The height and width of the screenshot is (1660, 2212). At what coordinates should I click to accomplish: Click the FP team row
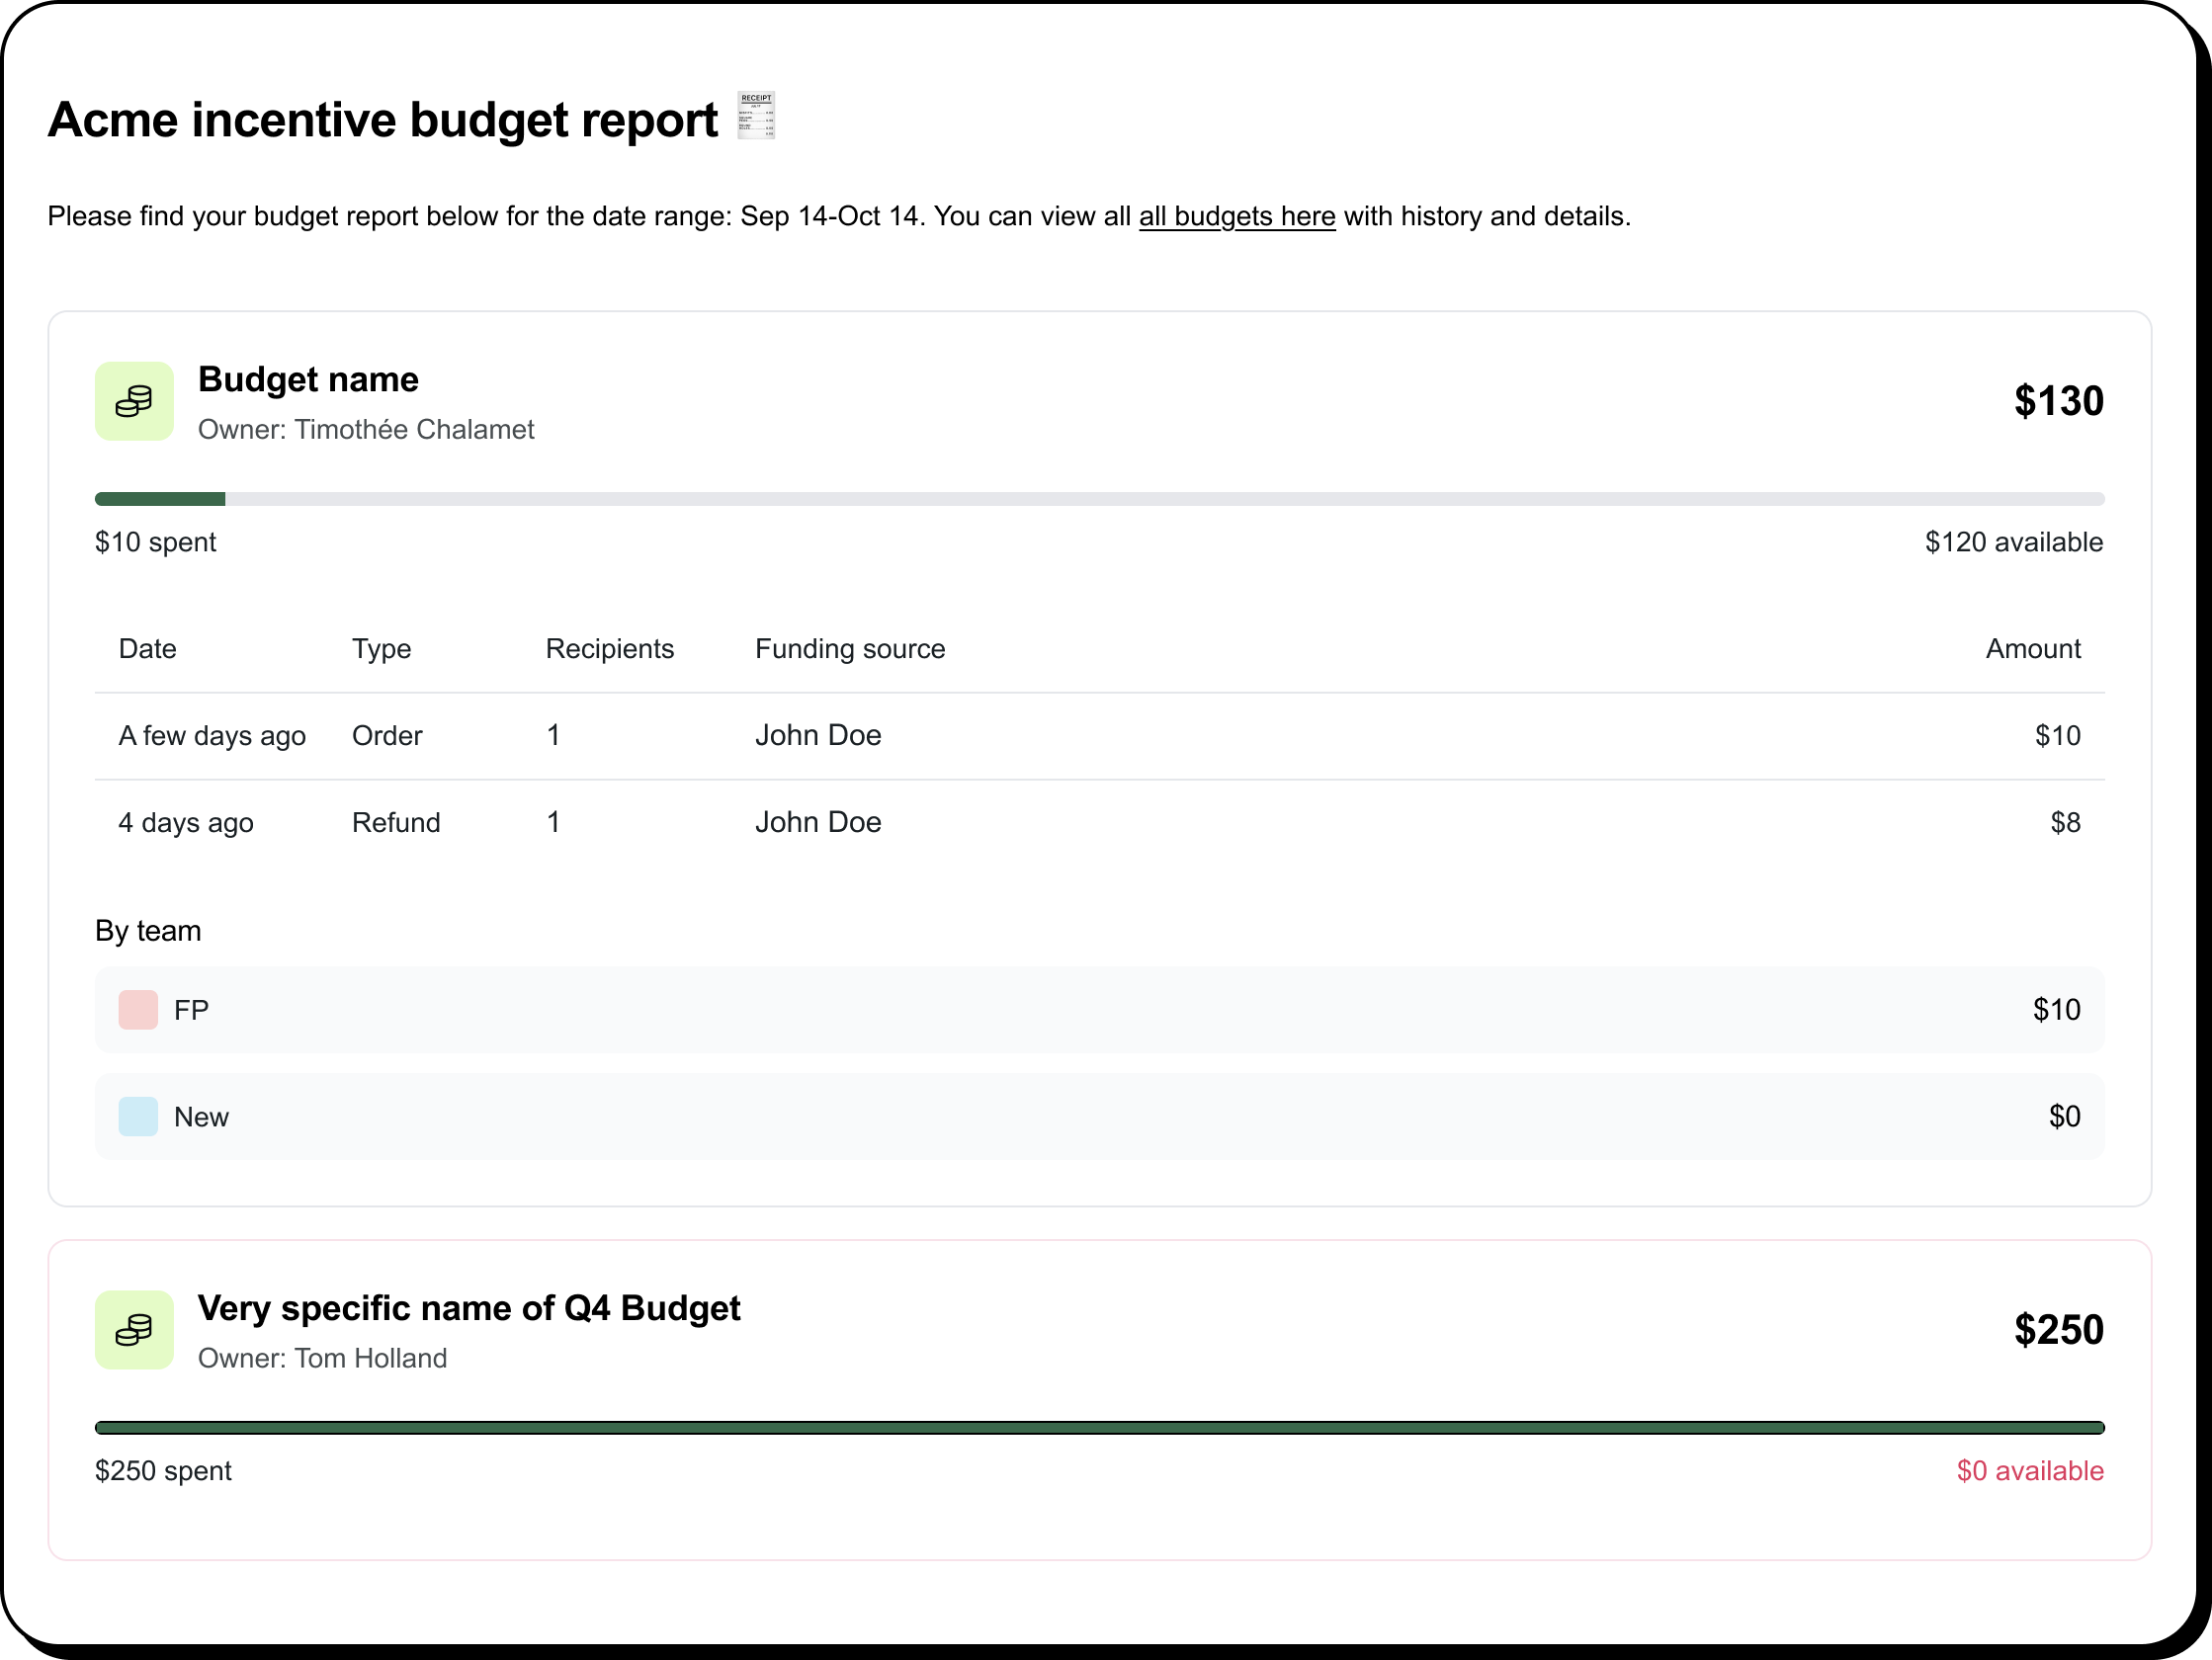[1098, 1010]
